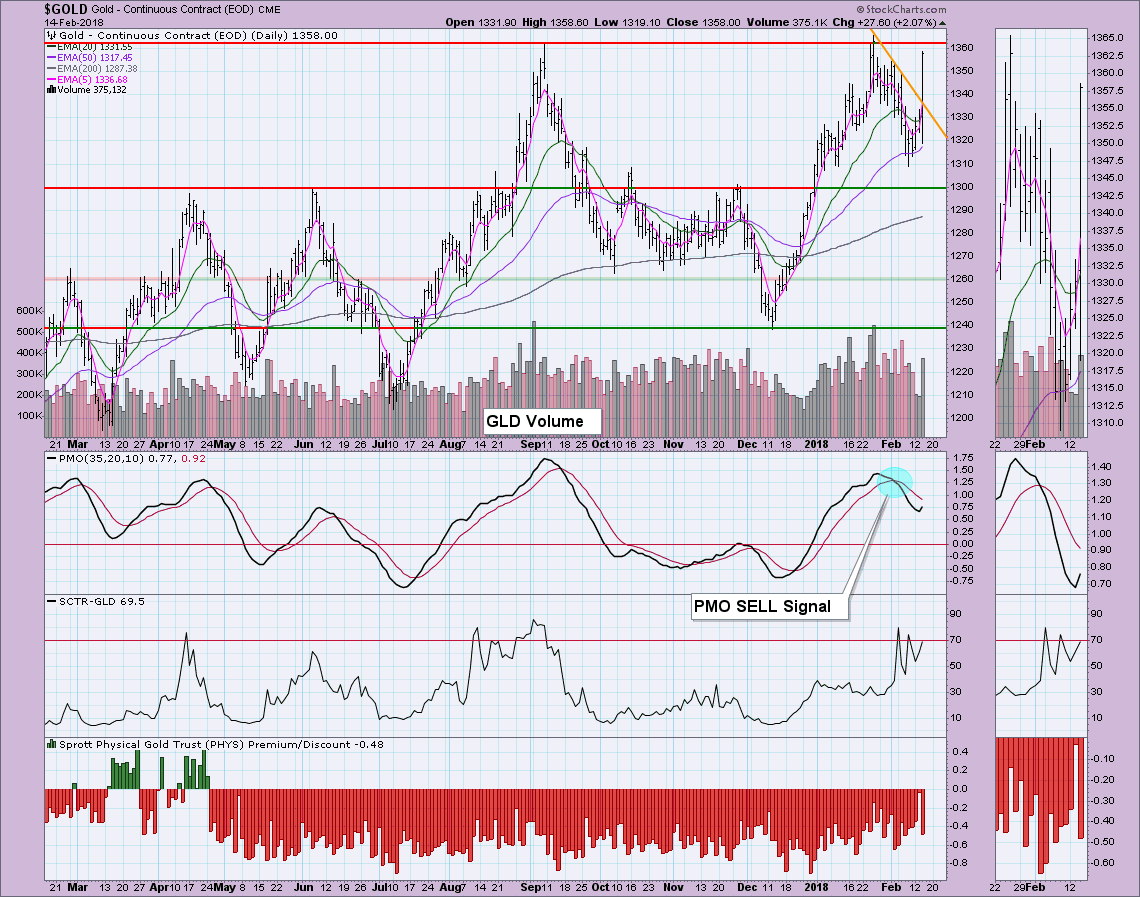Screen dimensions: 1140x897
Task: Click the EMA(20) line swatch in the legend
Action: click(x=51, y=47)
